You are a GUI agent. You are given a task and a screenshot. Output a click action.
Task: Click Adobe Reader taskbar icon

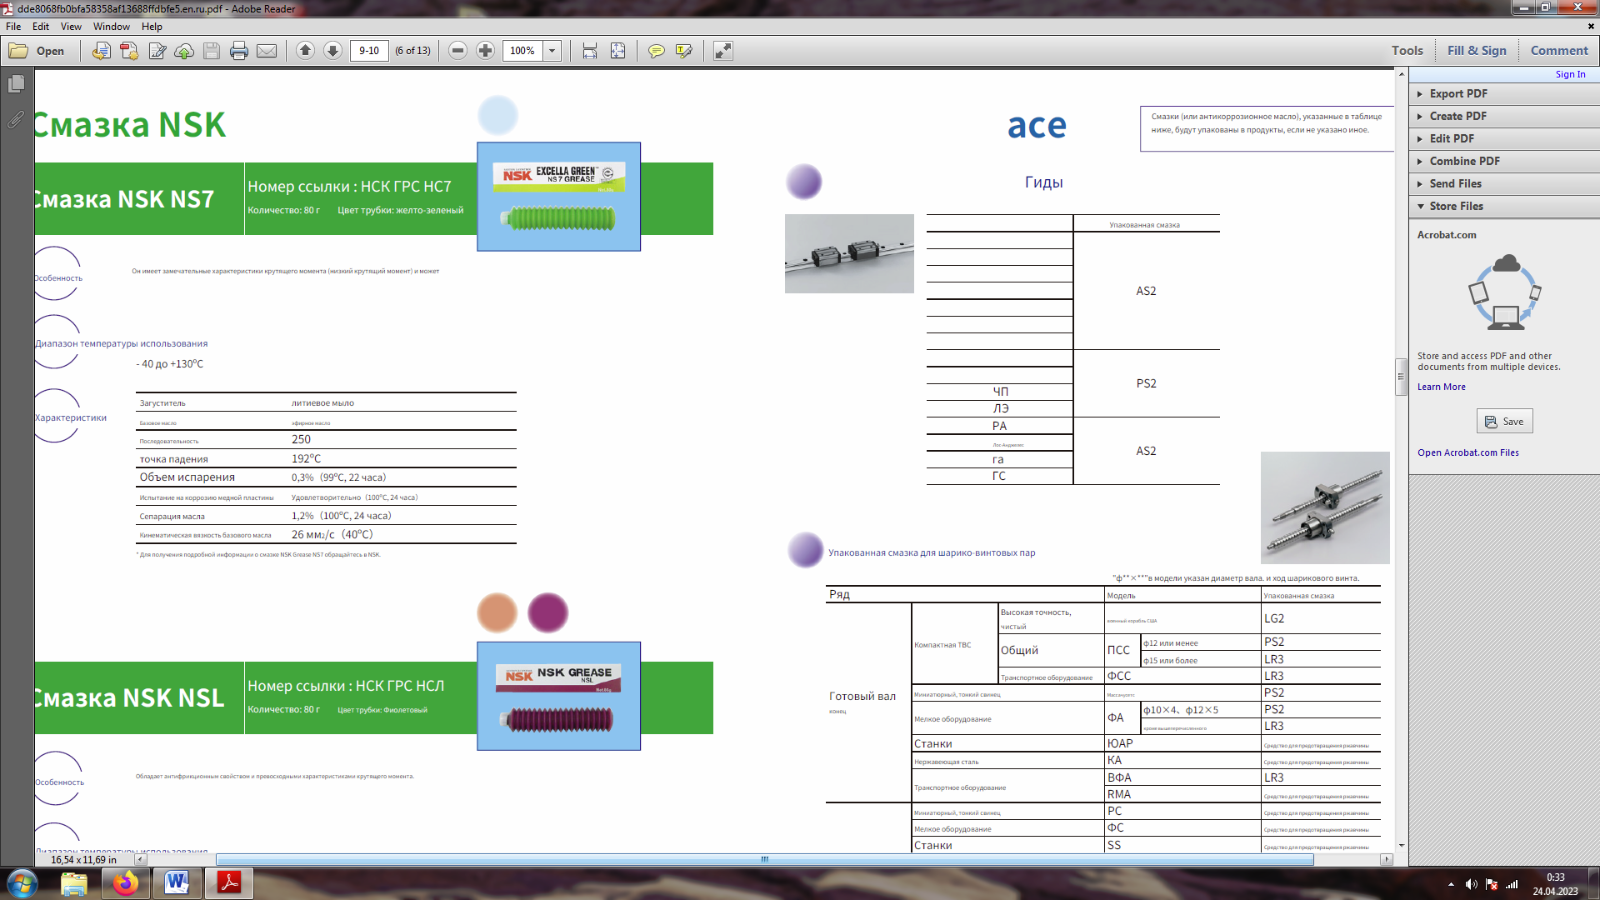pos(229,883)
